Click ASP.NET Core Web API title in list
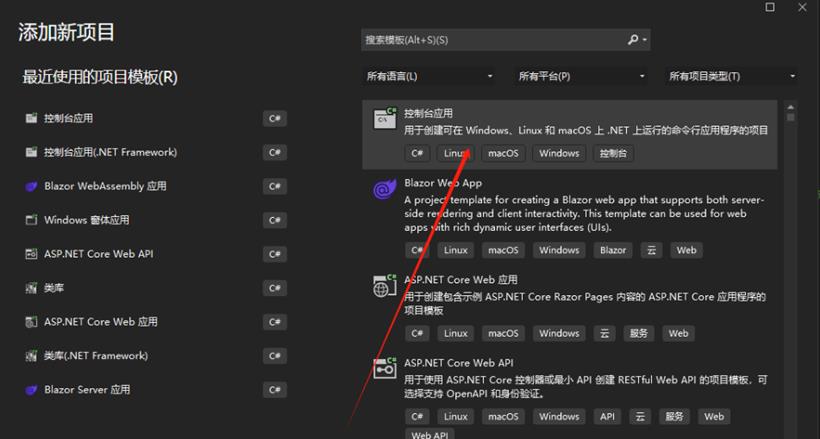 (459, 363)
